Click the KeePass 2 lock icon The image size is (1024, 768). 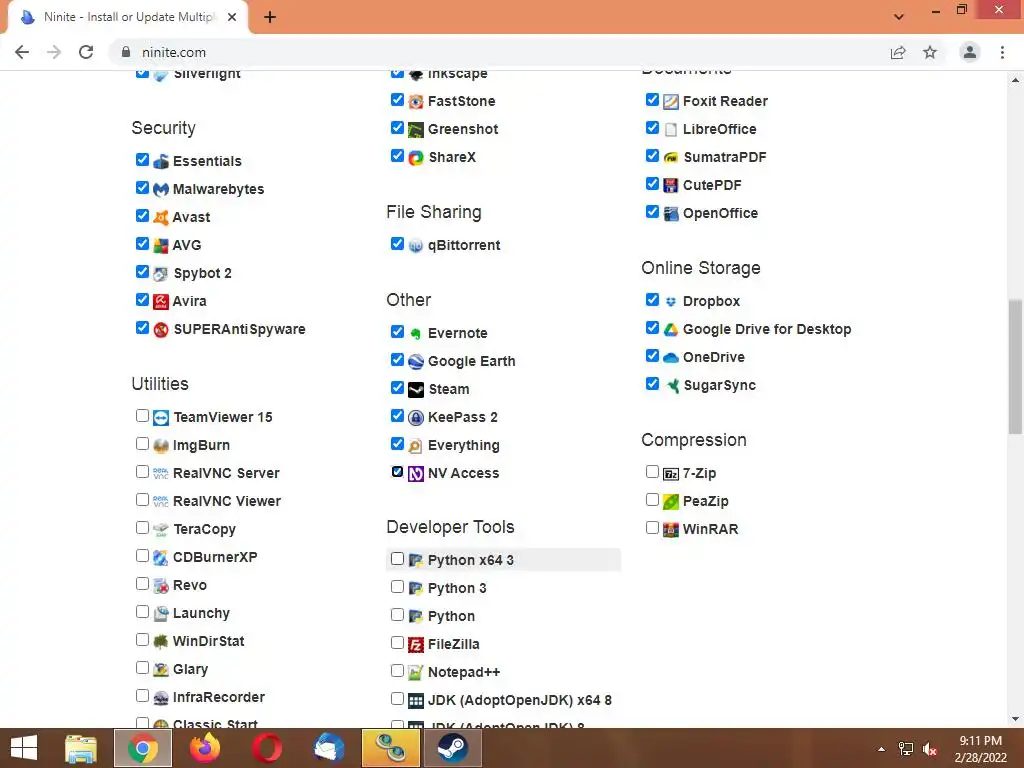[416, 417]
